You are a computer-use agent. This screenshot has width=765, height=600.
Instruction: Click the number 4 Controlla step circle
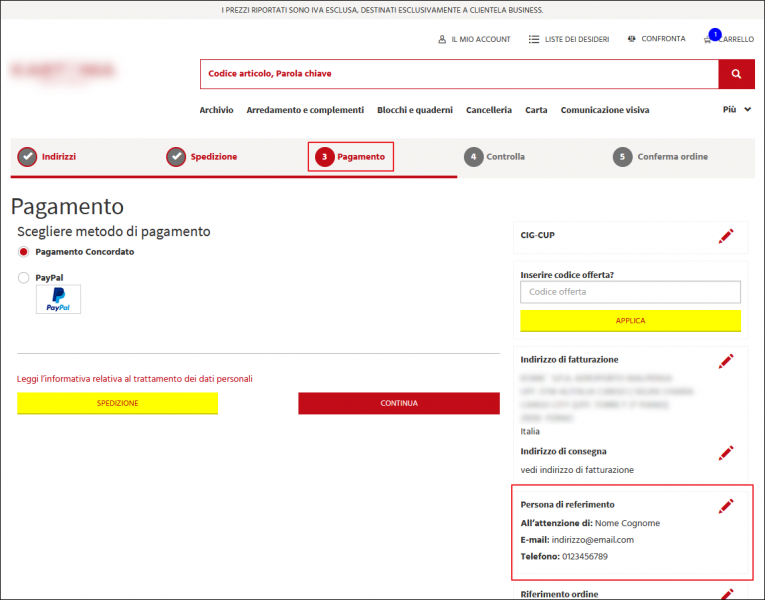473,157
